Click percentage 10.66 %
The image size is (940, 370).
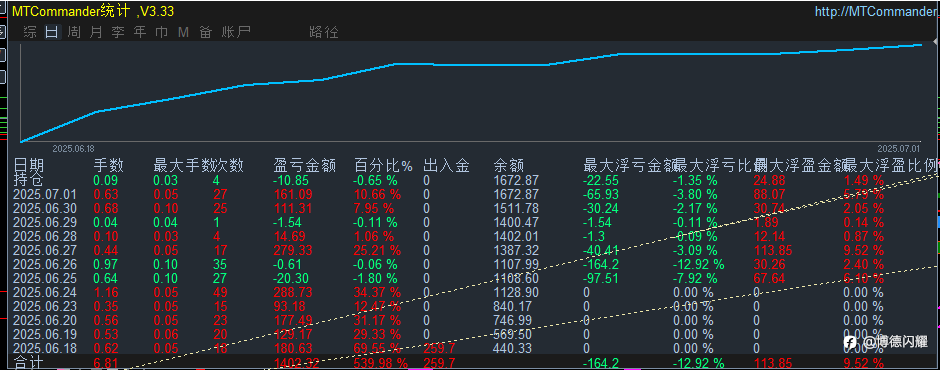point(377,194)
